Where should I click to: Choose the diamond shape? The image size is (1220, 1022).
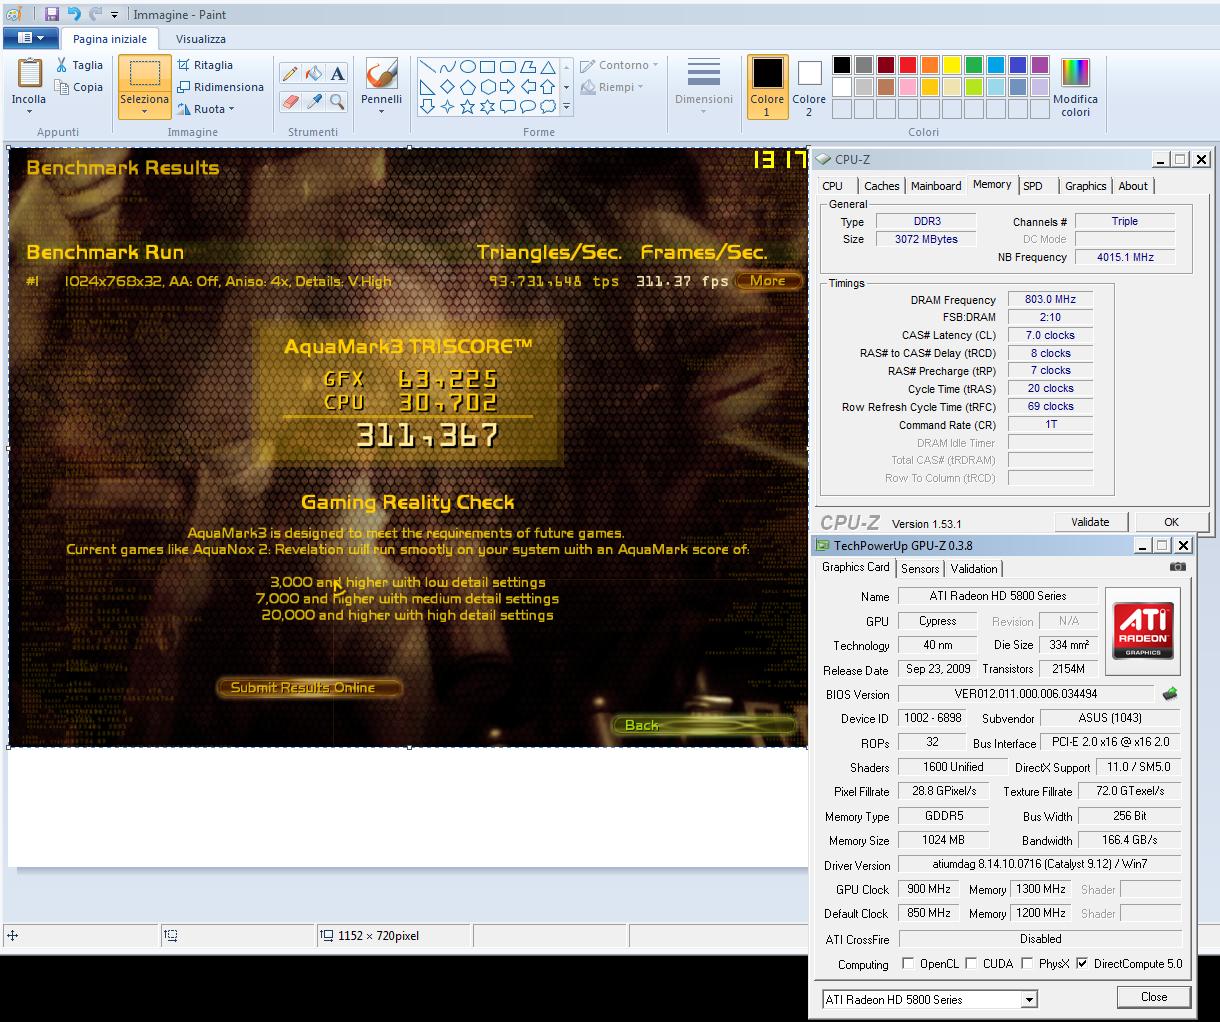click(447, 87)
